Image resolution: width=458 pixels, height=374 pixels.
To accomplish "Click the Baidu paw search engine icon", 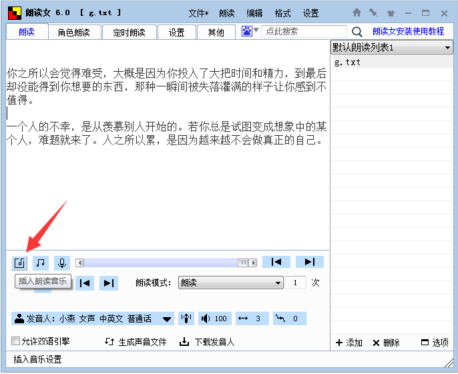I will pos(247,31).
